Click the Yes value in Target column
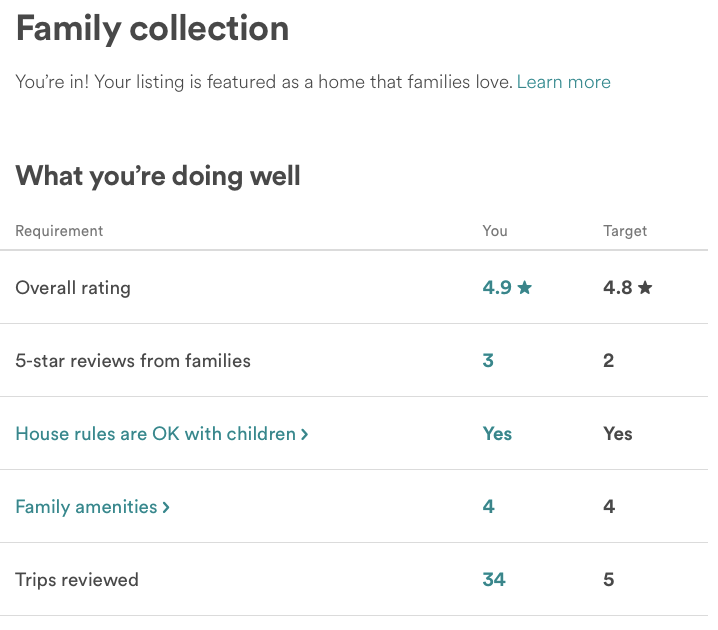Viewport: 718px width, 630px height. (618, 434)
